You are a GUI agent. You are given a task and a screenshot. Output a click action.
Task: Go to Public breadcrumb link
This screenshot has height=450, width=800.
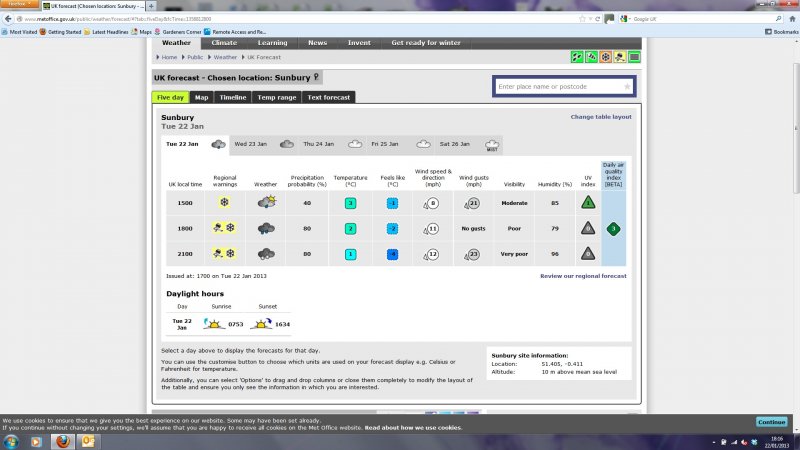(195, 57)
